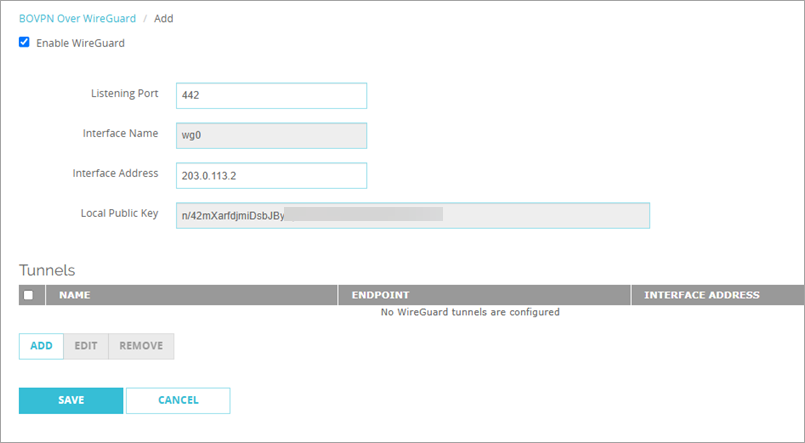Open the BOVPN Over WireGuard breadcrumb link

78,18
